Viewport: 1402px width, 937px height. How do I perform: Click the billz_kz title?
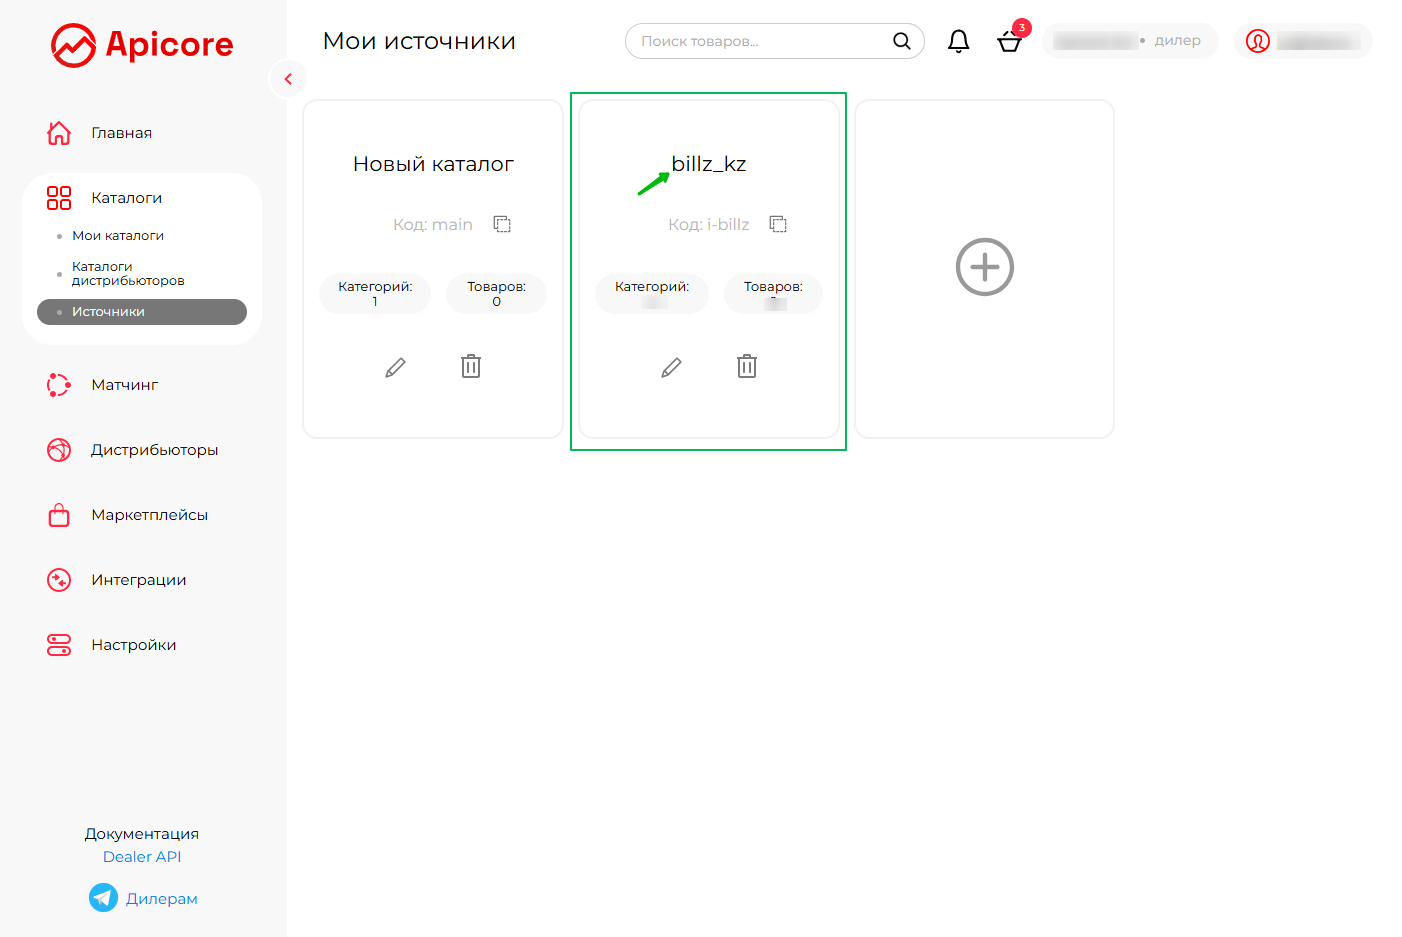[709, 164]
